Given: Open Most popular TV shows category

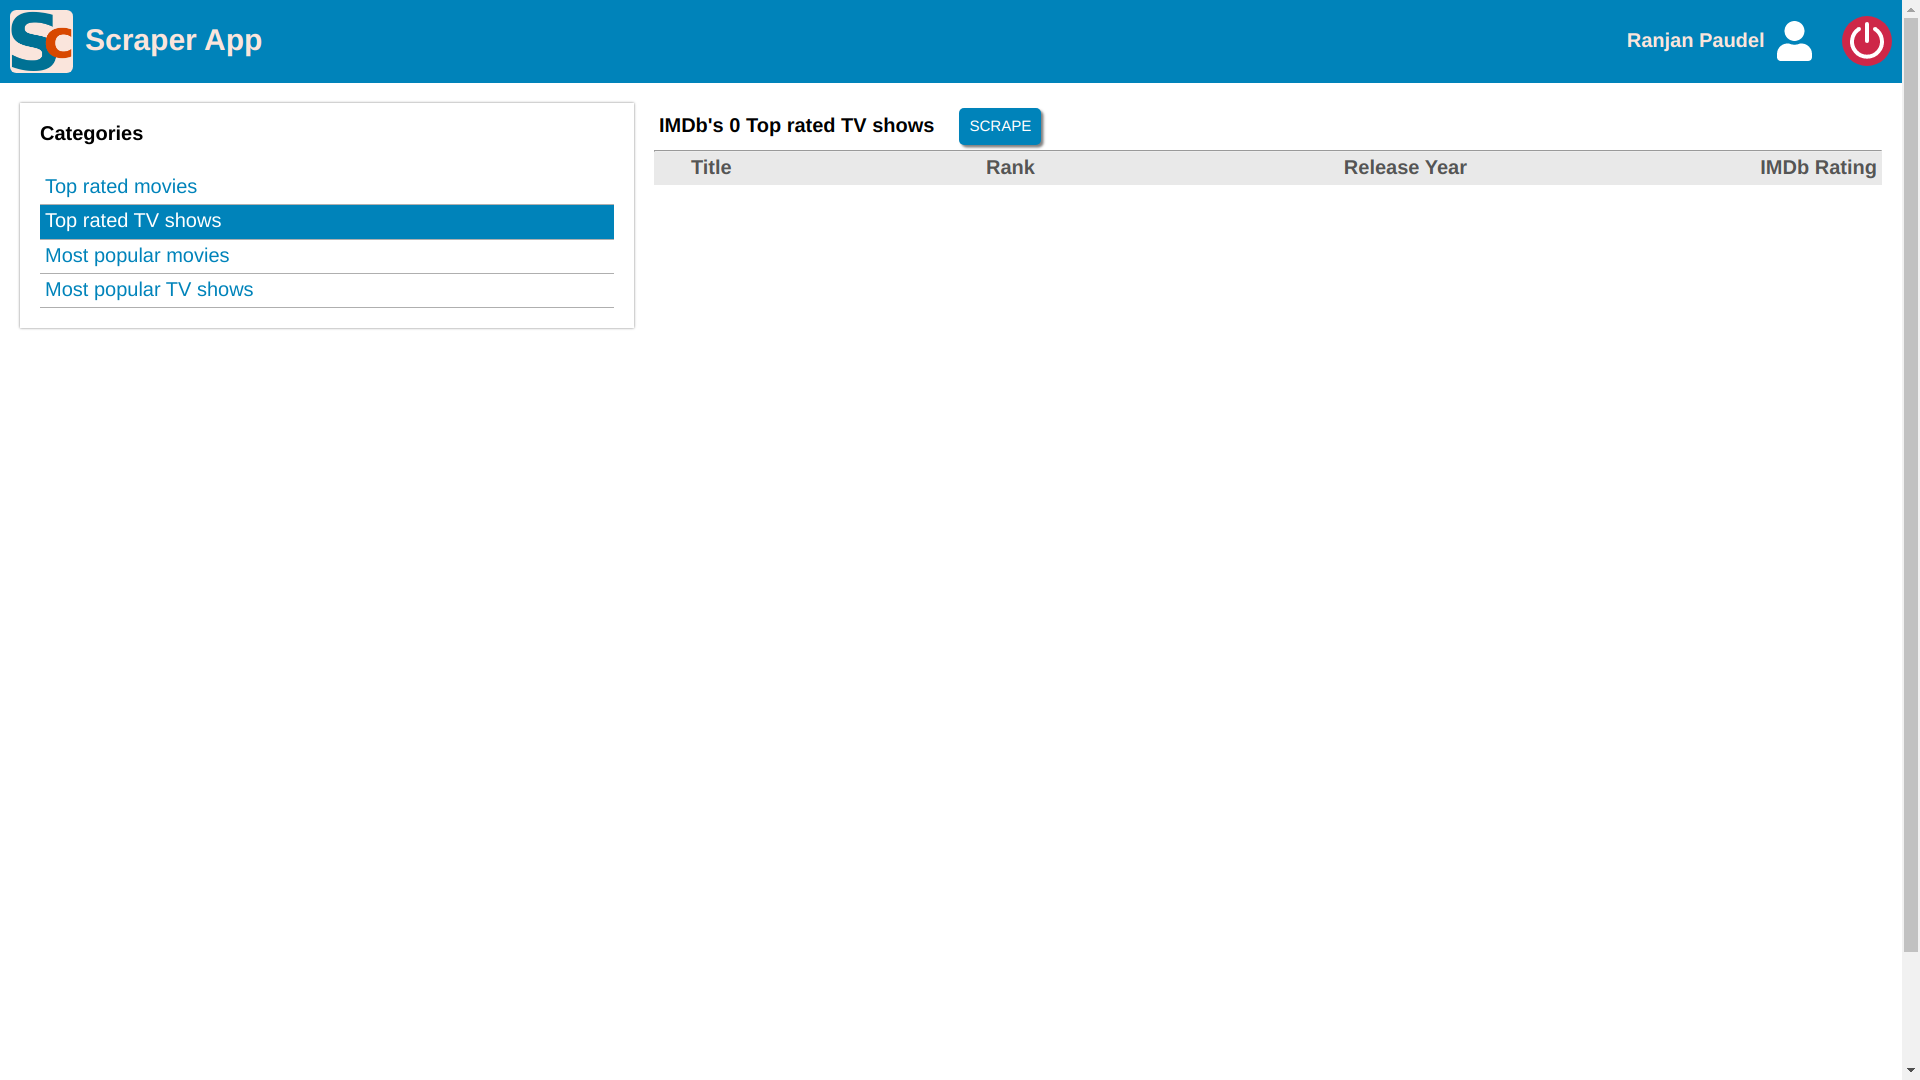Looking at the screenshot, I should coord(149,290).
